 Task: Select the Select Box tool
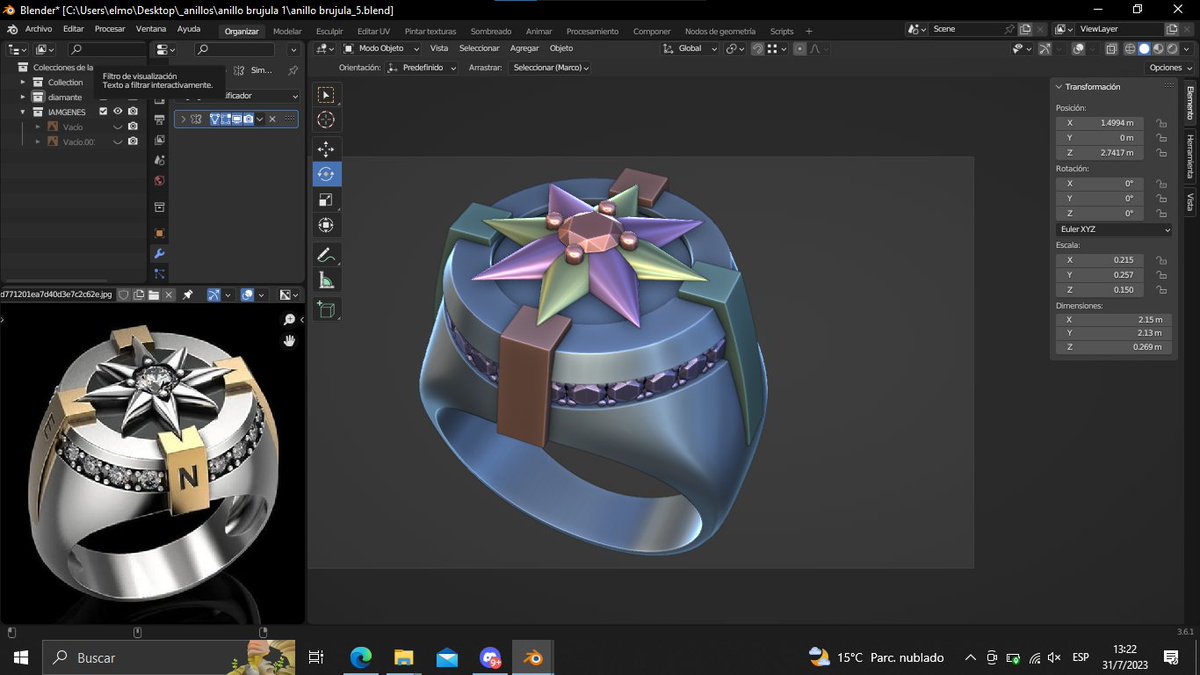326,95
